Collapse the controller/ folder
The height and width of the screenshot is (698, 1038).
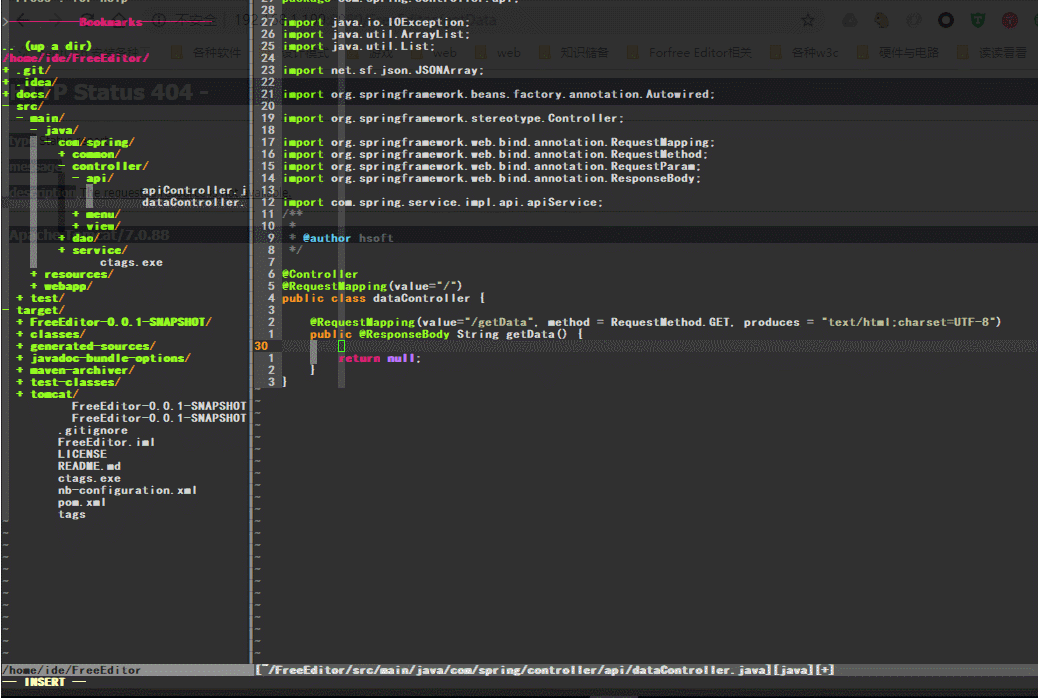tap(110, 166)
